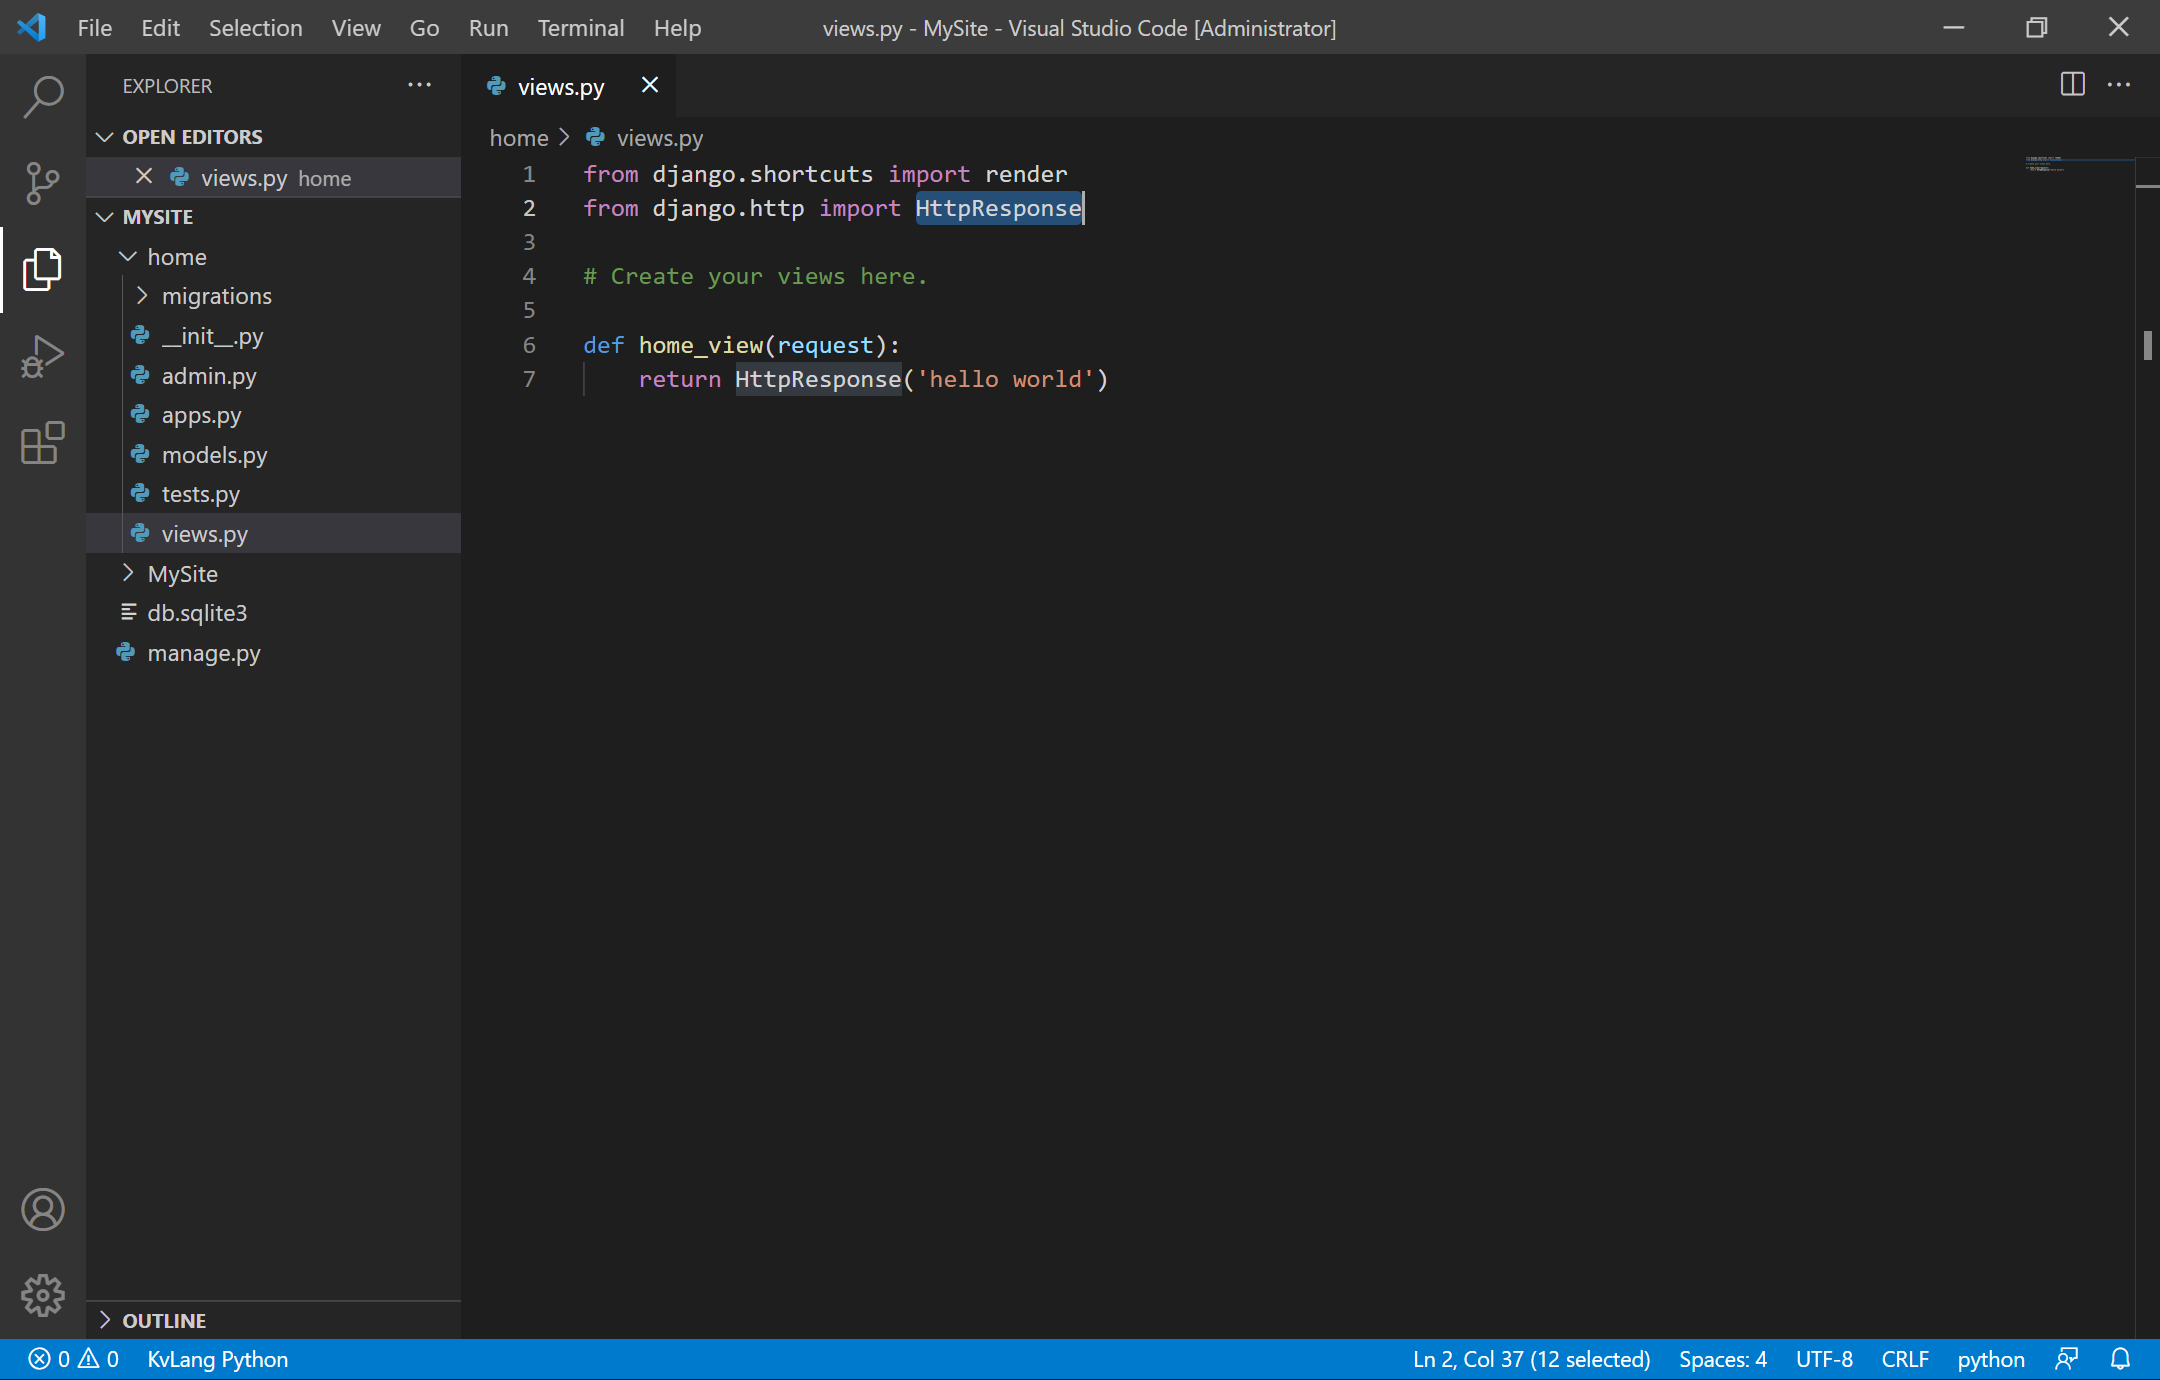Change file encoding UTF-8
Screen dimensions: 2160x1380
[x=1824, y=1359]
